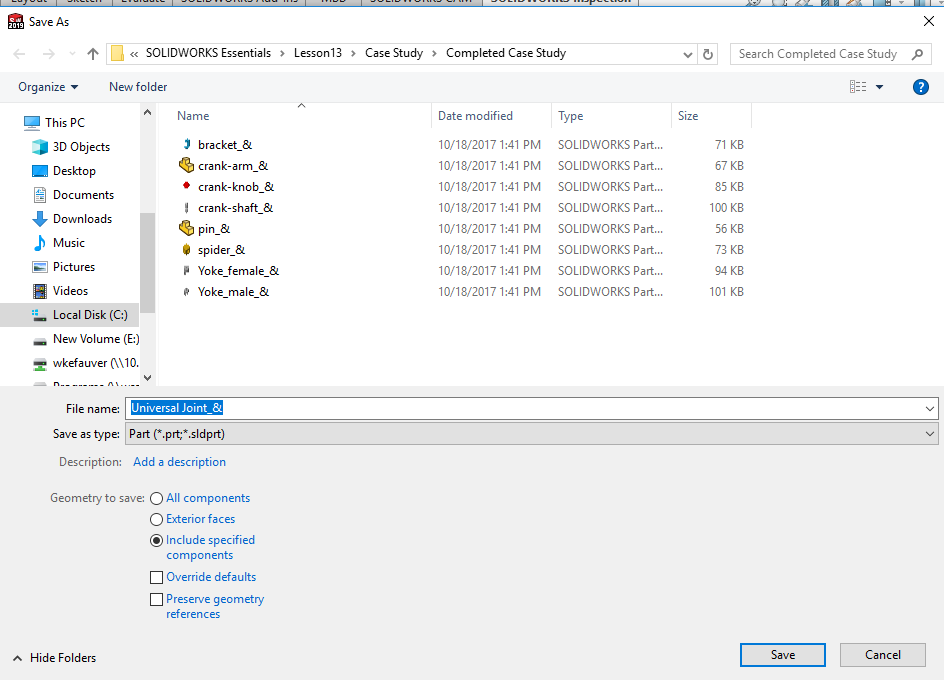Enable Override defaults checkbox

pyautogui.click(x=157, y=578)
